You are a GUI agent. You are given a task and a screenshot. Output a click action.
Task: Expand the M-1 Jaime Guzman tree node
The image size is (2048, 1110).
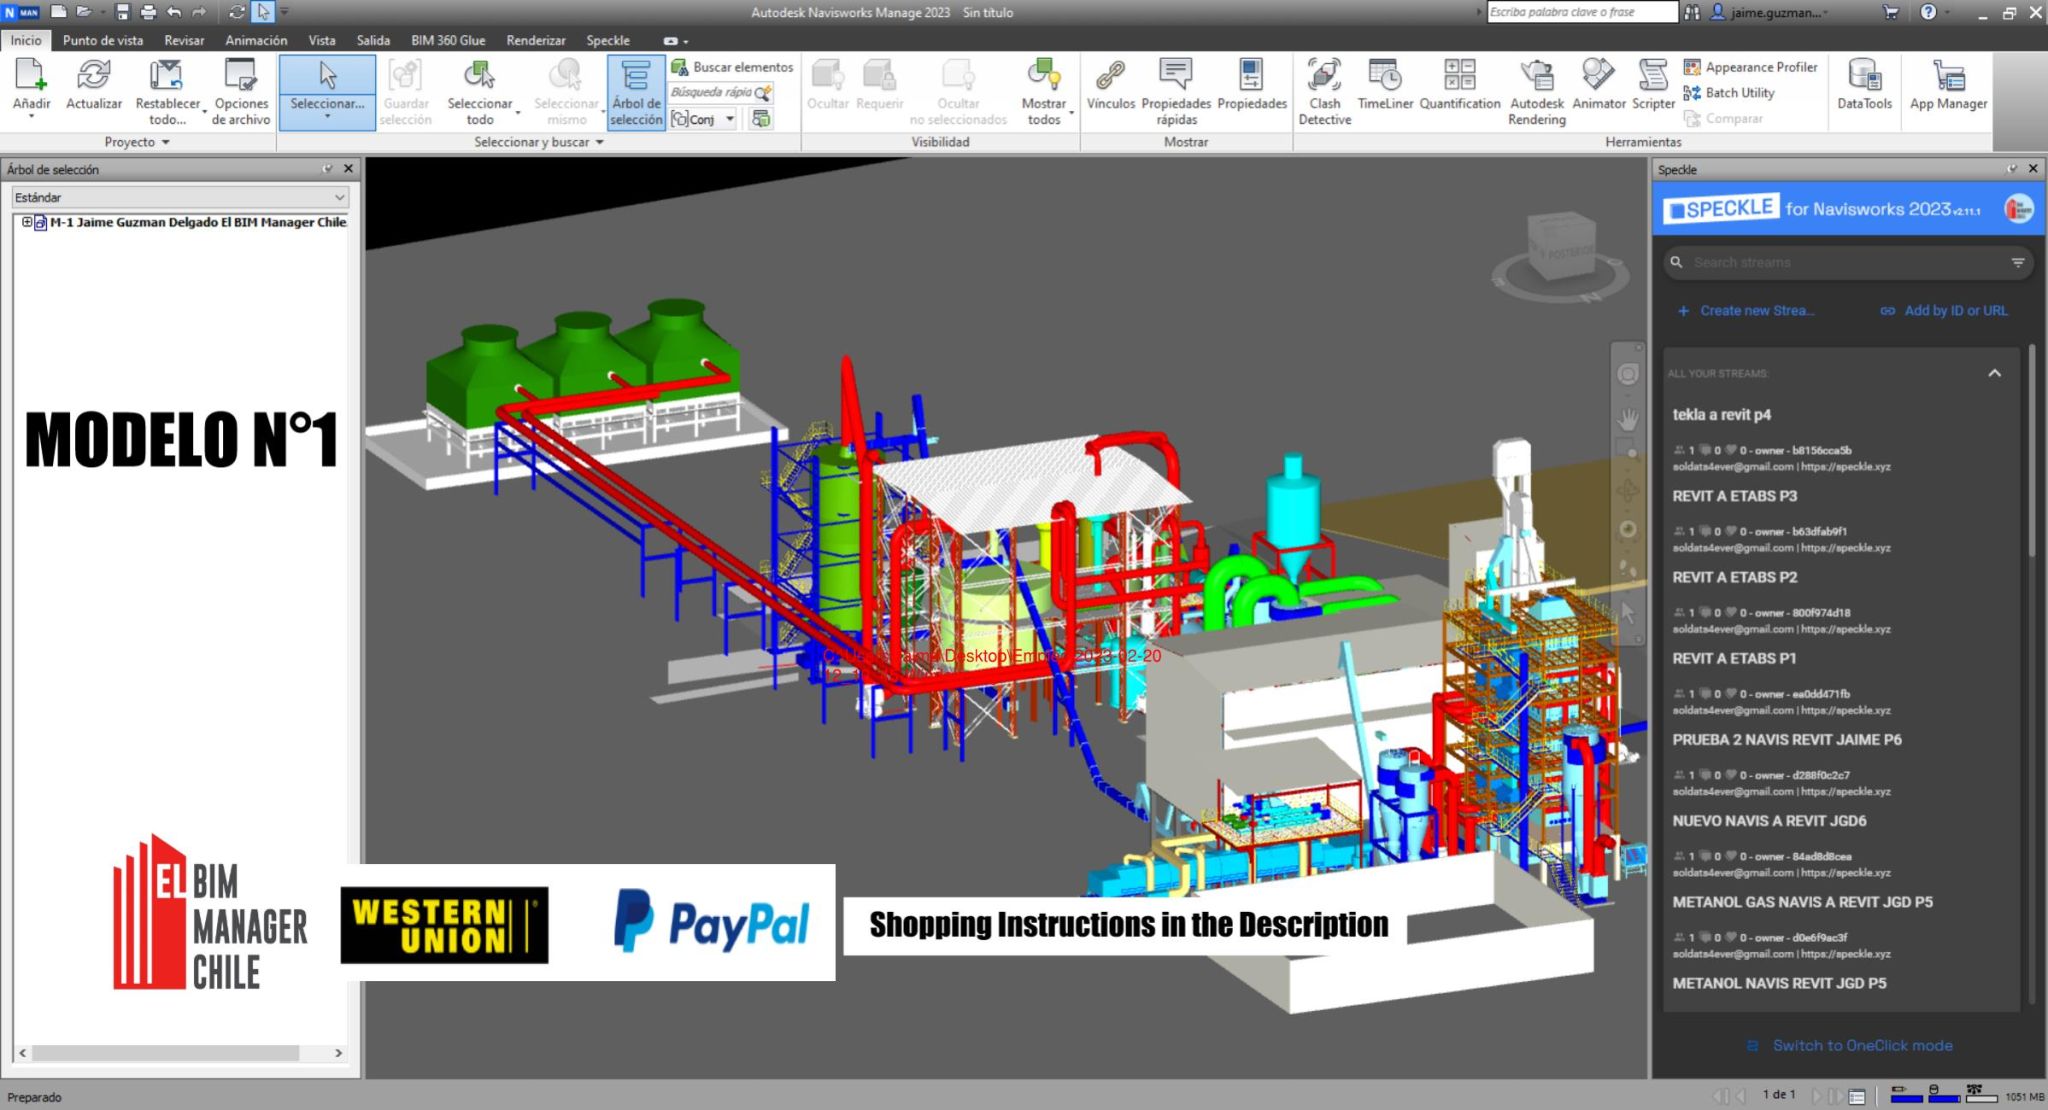[x=27, y=222]
